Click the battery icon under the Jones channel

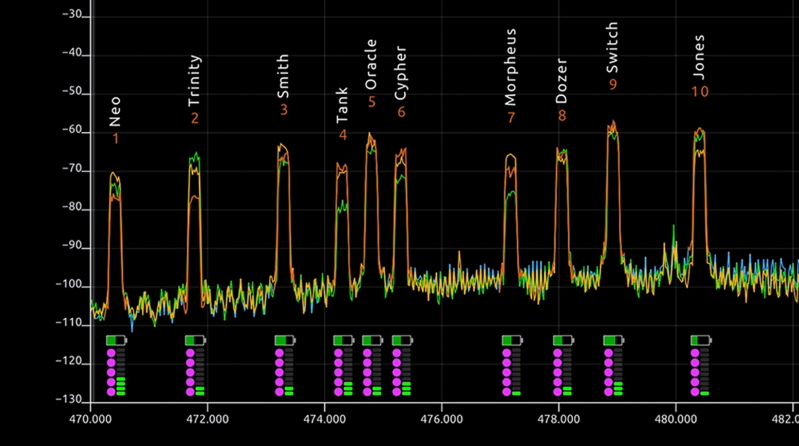tap(700, 341)
